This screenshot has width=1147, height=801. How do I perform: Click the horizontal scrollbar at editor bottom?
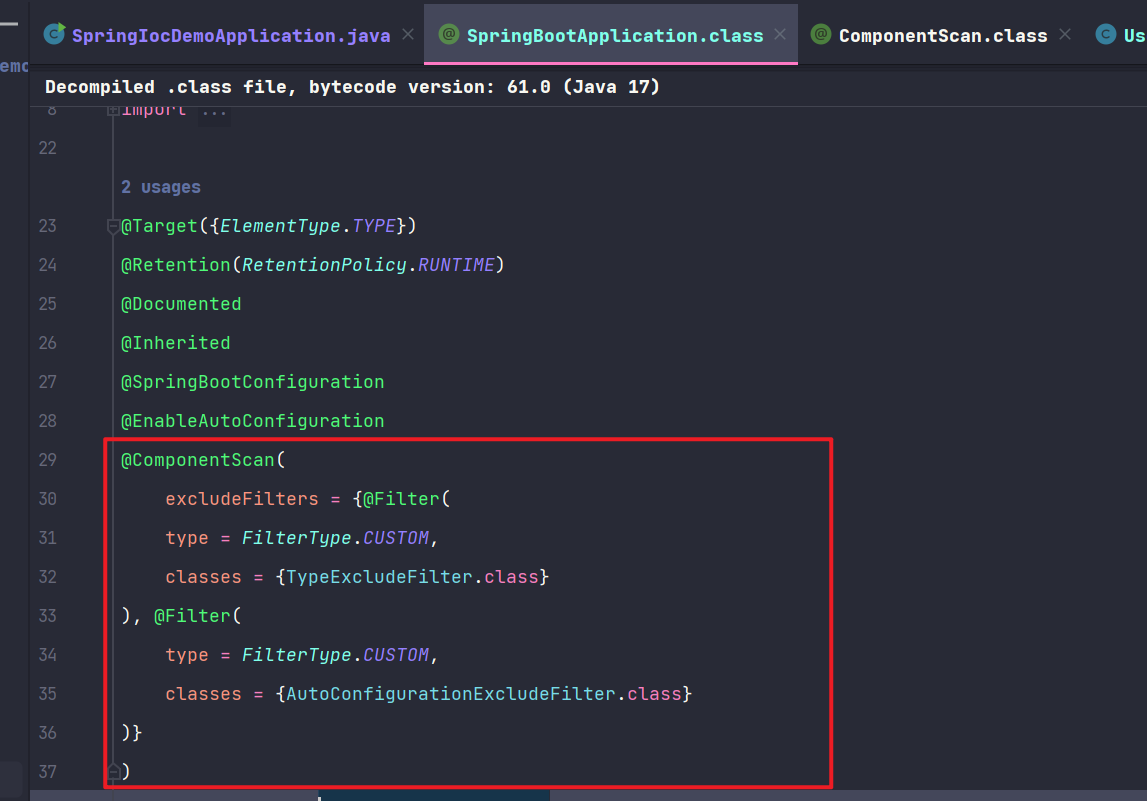[x=435, y=795]
